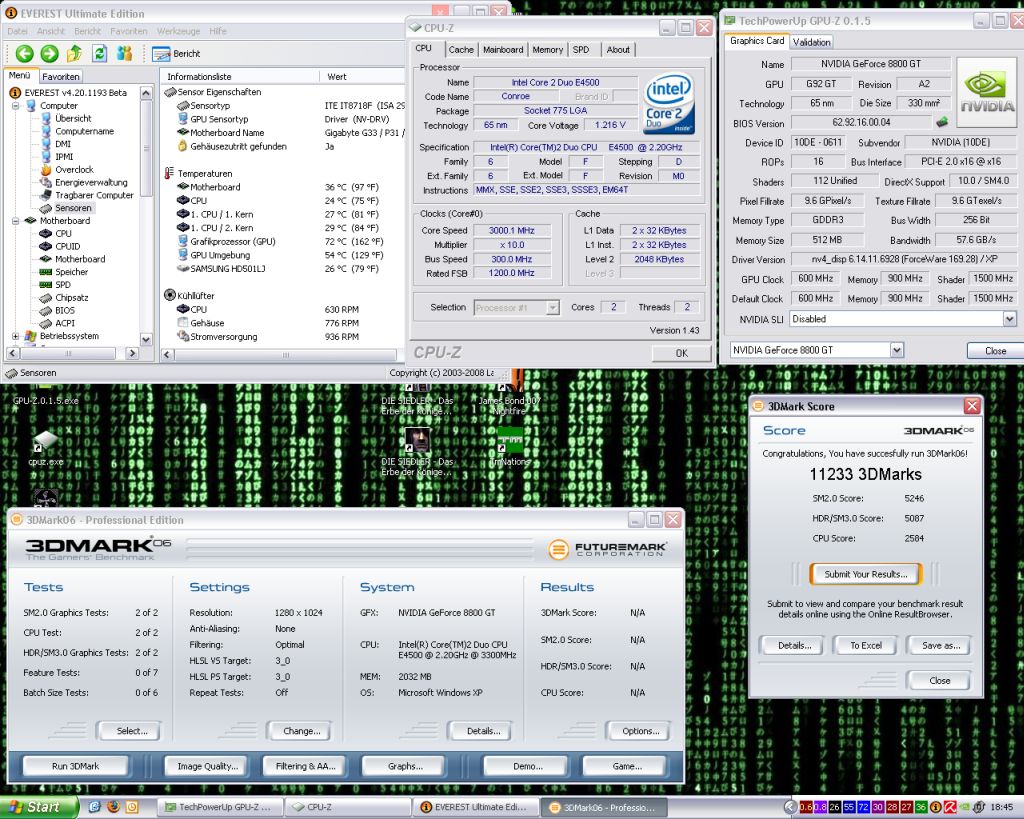Open GPU-Z.0.1.5.exe desktop icon
1024x819 pixels.
(x=46, y=400)
